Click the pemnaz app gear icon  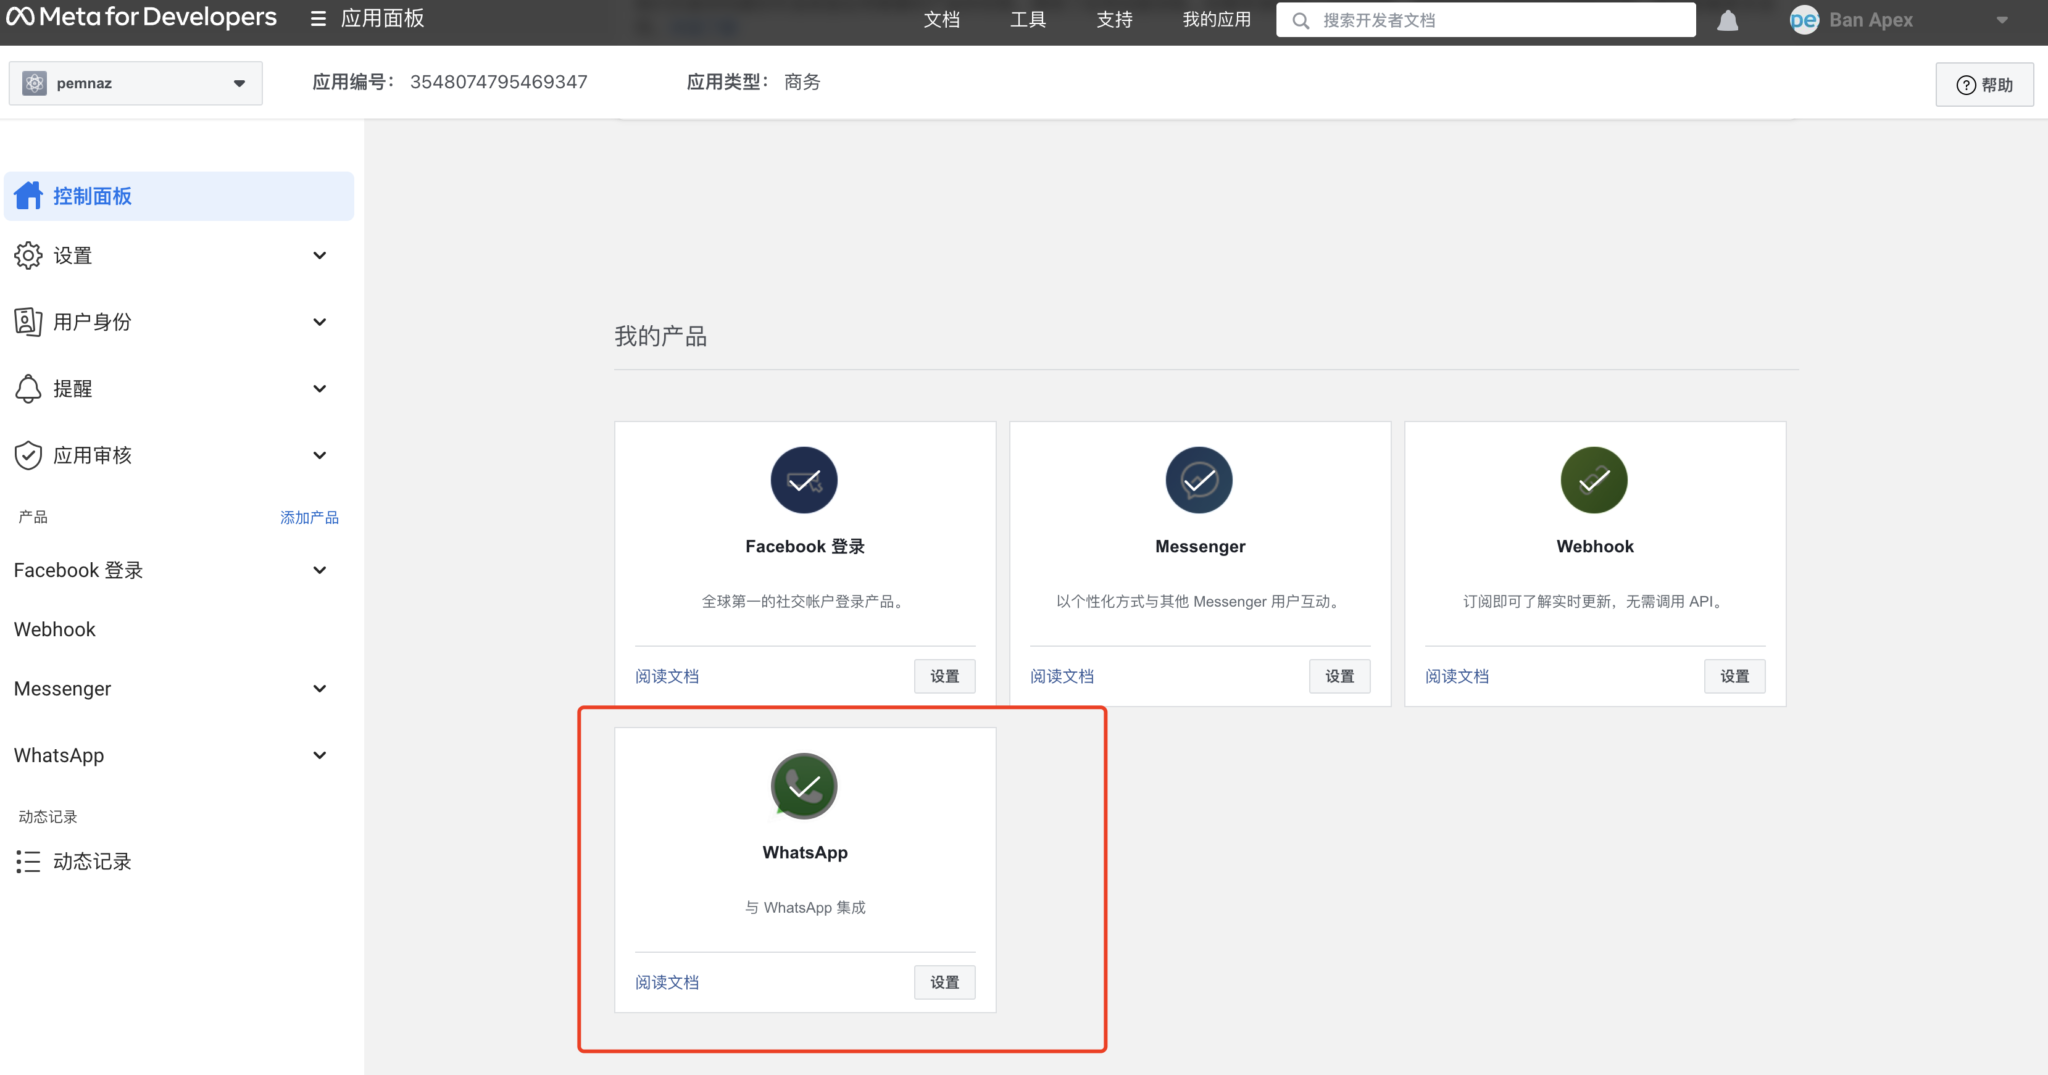[x=35, y=83]
